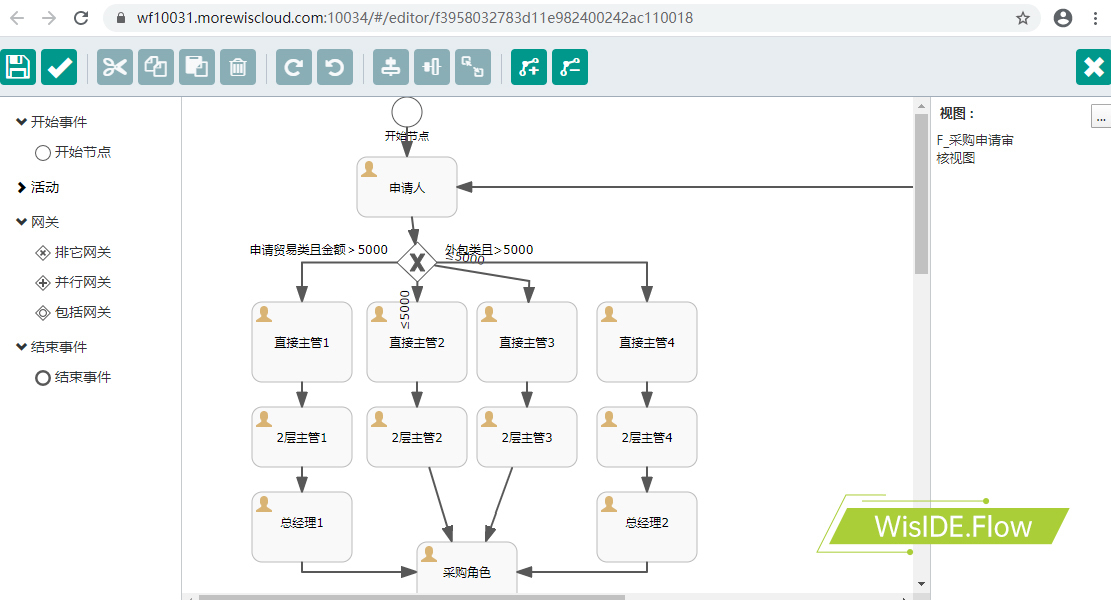The height and width of the screenshot is (600, 1111).
Task: Click the Redo arrow icon
Action: point(294,67)
